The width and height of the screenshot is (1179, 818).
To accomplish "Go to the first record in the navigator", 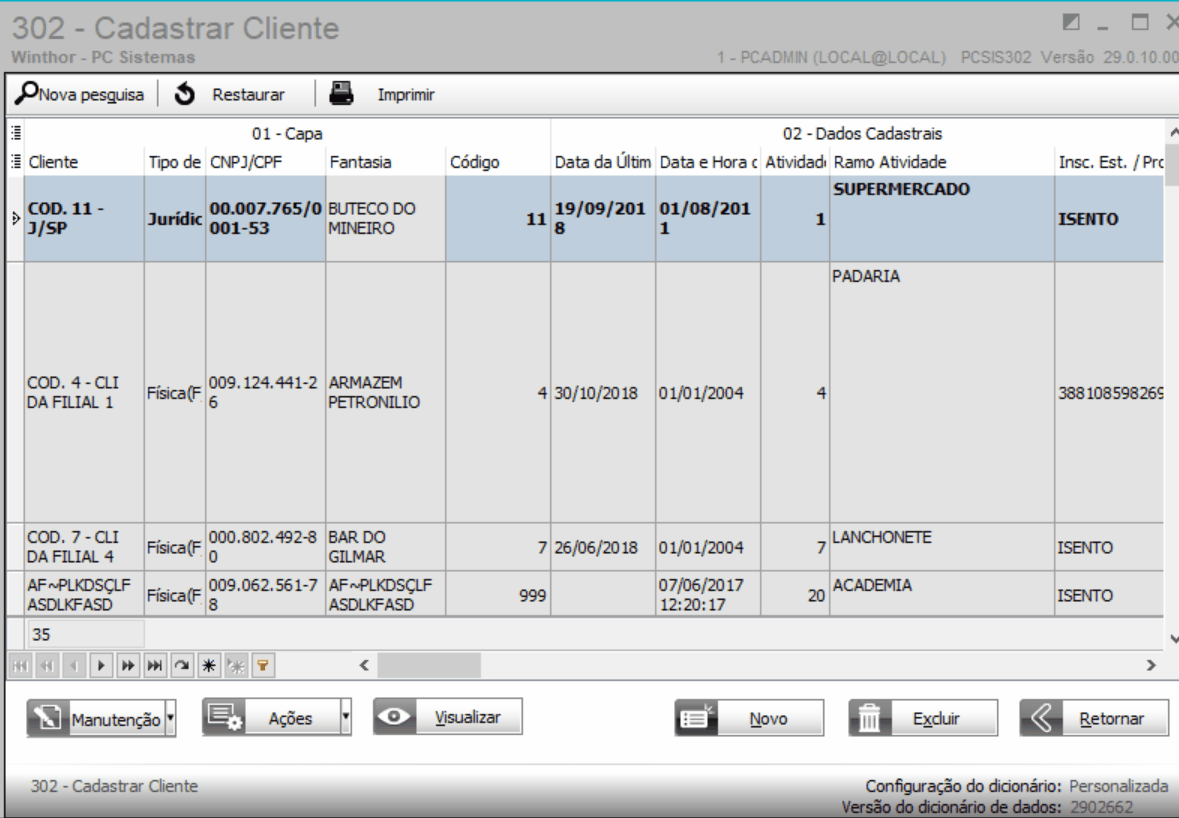I will point(20,665).
